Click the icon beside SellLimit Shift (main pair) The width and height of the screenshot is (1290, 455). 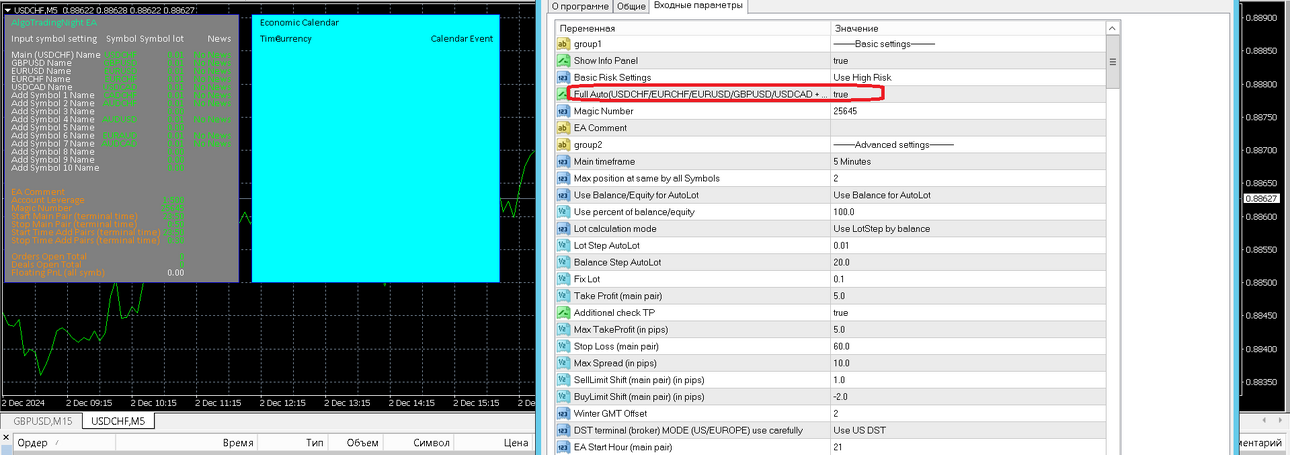(563, 380)
